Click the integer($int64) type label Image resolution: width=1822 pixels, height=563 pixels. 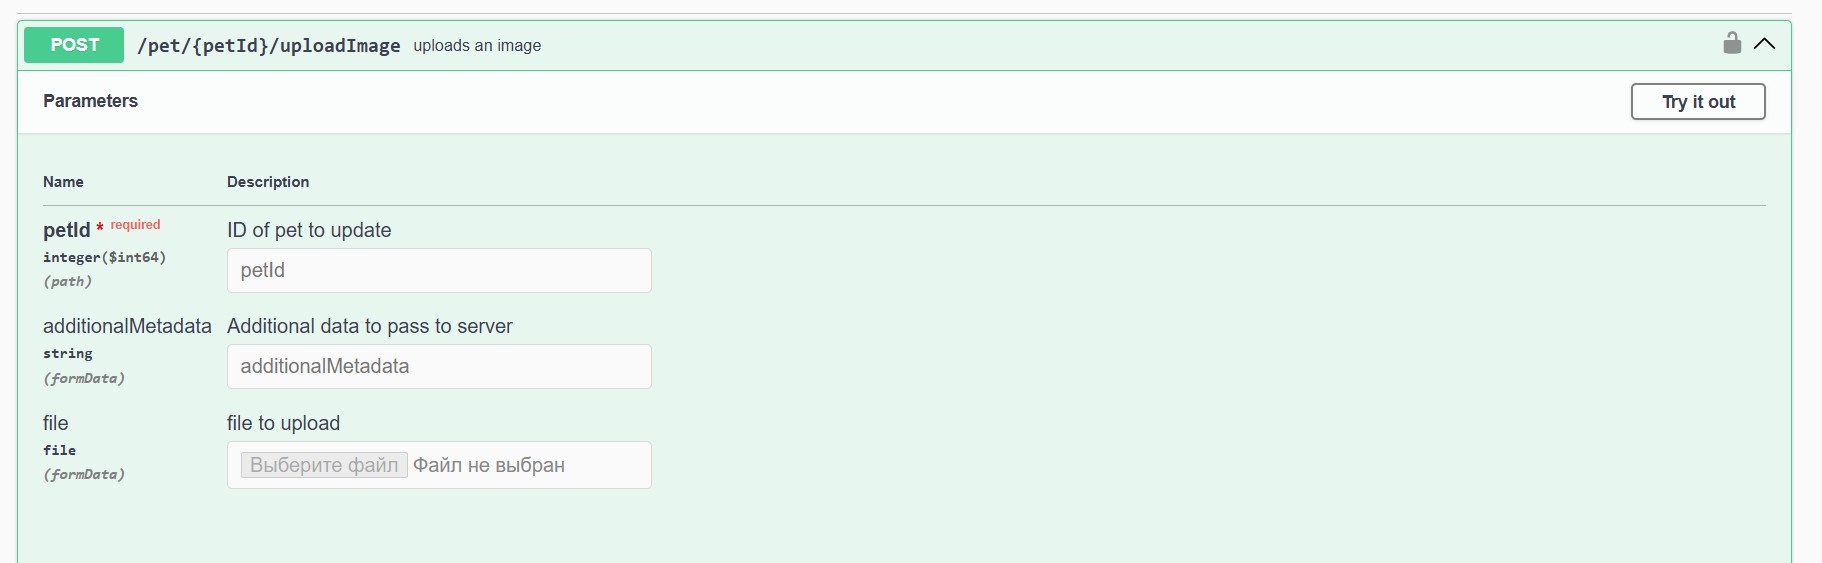coord(104,257)
